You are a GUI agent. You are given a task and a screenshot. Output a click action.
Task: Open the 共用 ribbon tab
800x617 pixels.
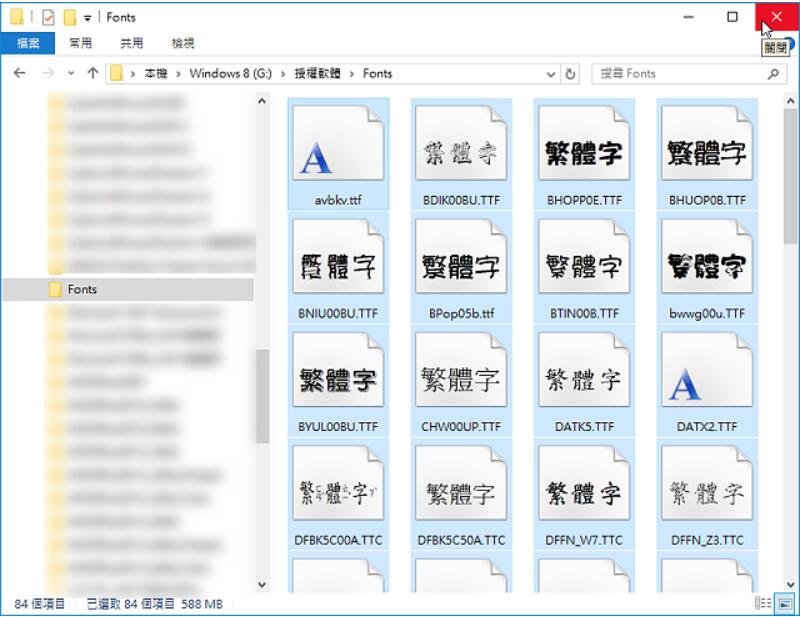[132, 43]
